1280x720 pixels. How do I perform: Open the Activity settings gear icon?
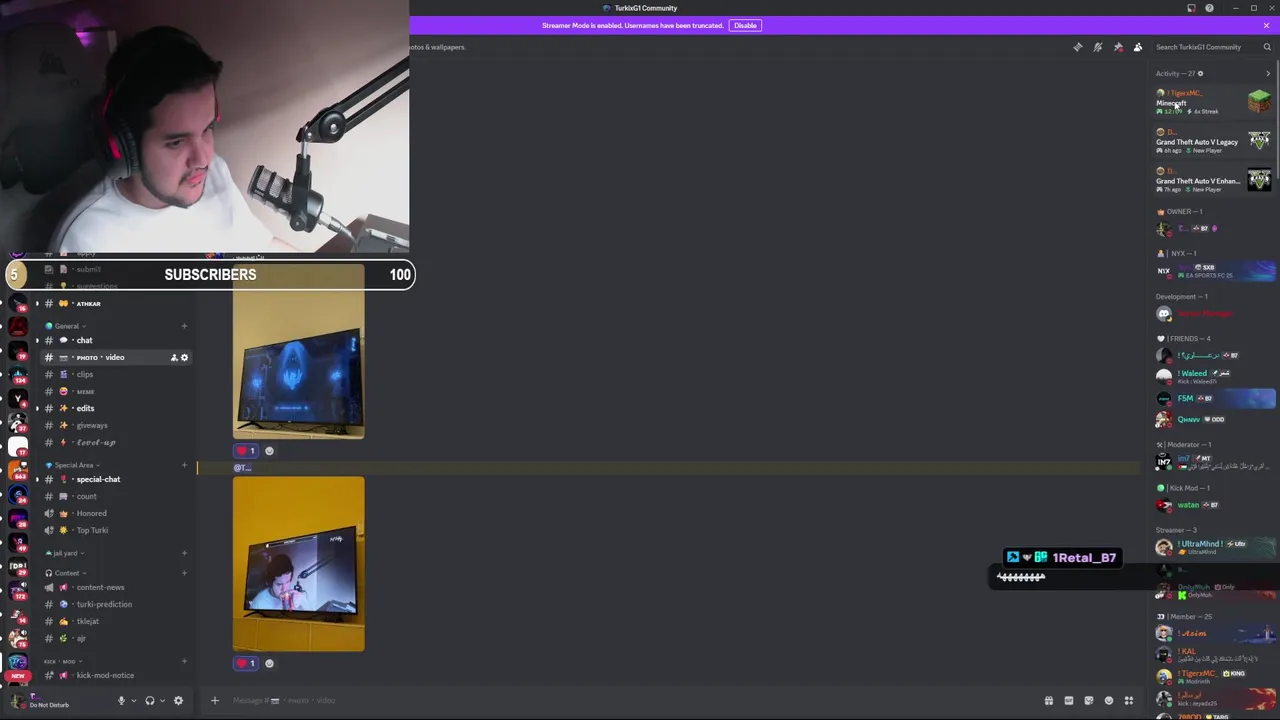[1200, 73]
